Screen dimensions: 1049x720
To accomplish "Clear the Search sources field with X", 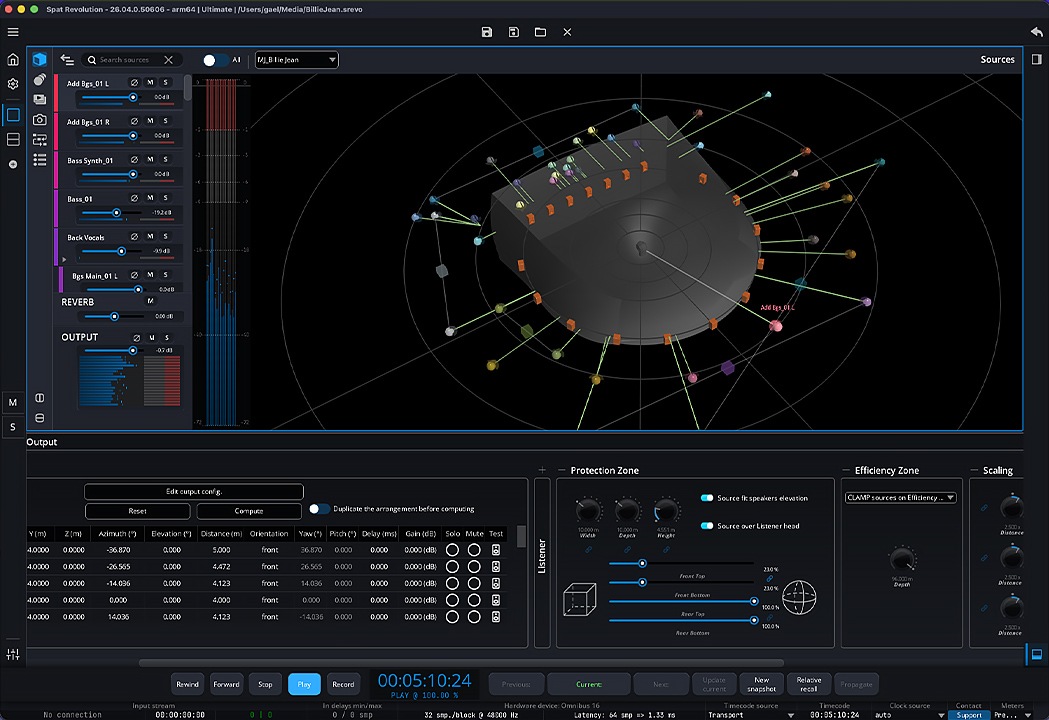I will click(x=169, y=60).
